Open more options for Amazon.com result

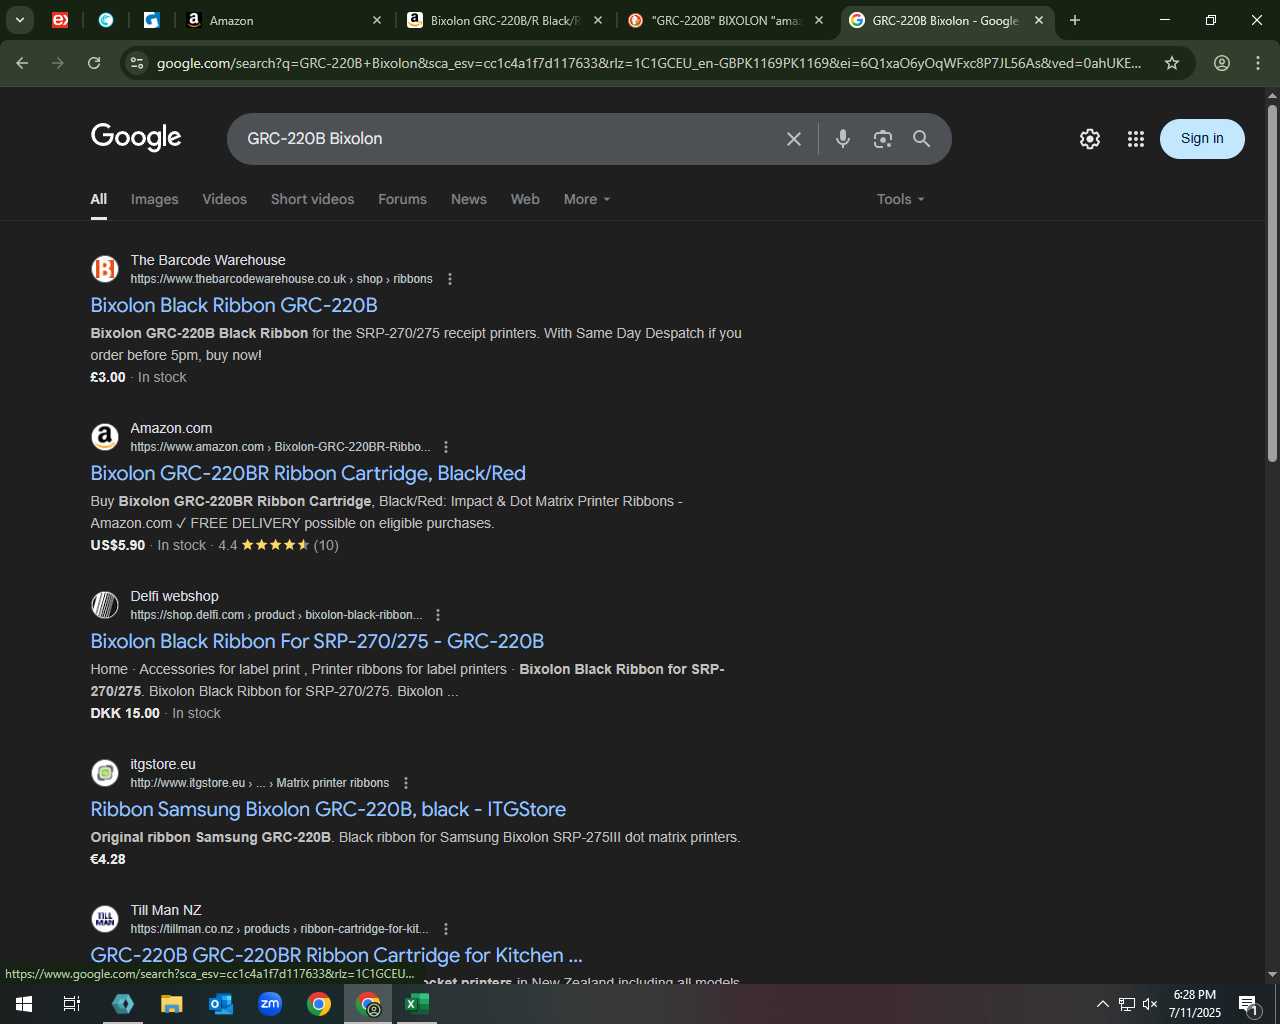coord(446,447)
